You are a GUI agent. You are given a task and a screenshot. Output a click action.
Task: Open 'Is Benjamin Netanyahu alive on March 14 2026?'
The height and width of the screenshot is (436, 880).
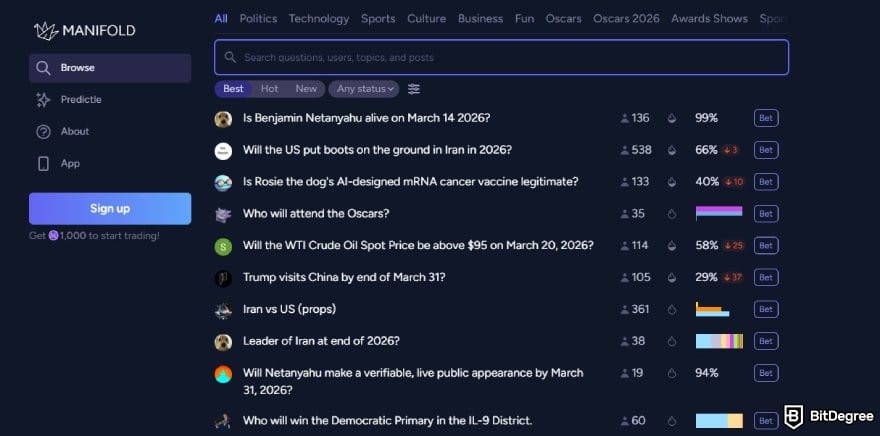coord(366,118)
